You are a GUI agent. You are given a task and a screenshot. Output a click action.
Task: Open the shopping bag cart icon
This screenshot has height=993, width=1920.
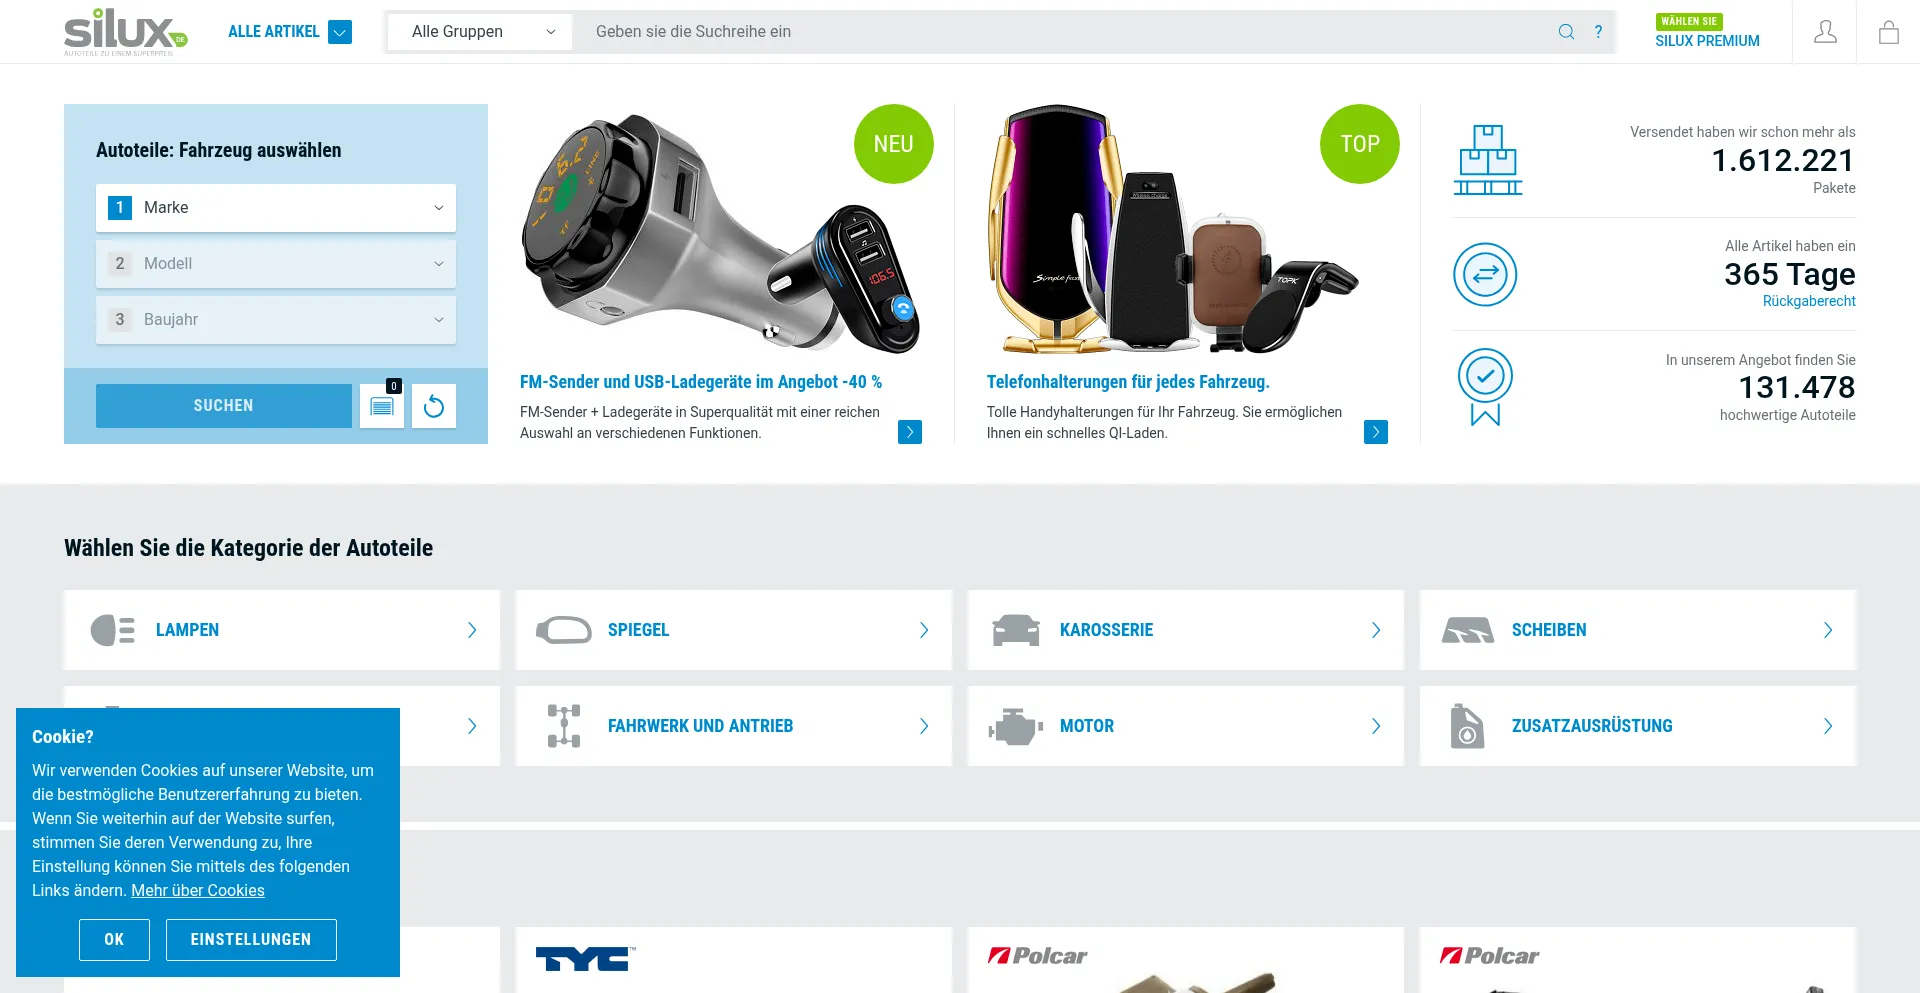point(1888,32)
